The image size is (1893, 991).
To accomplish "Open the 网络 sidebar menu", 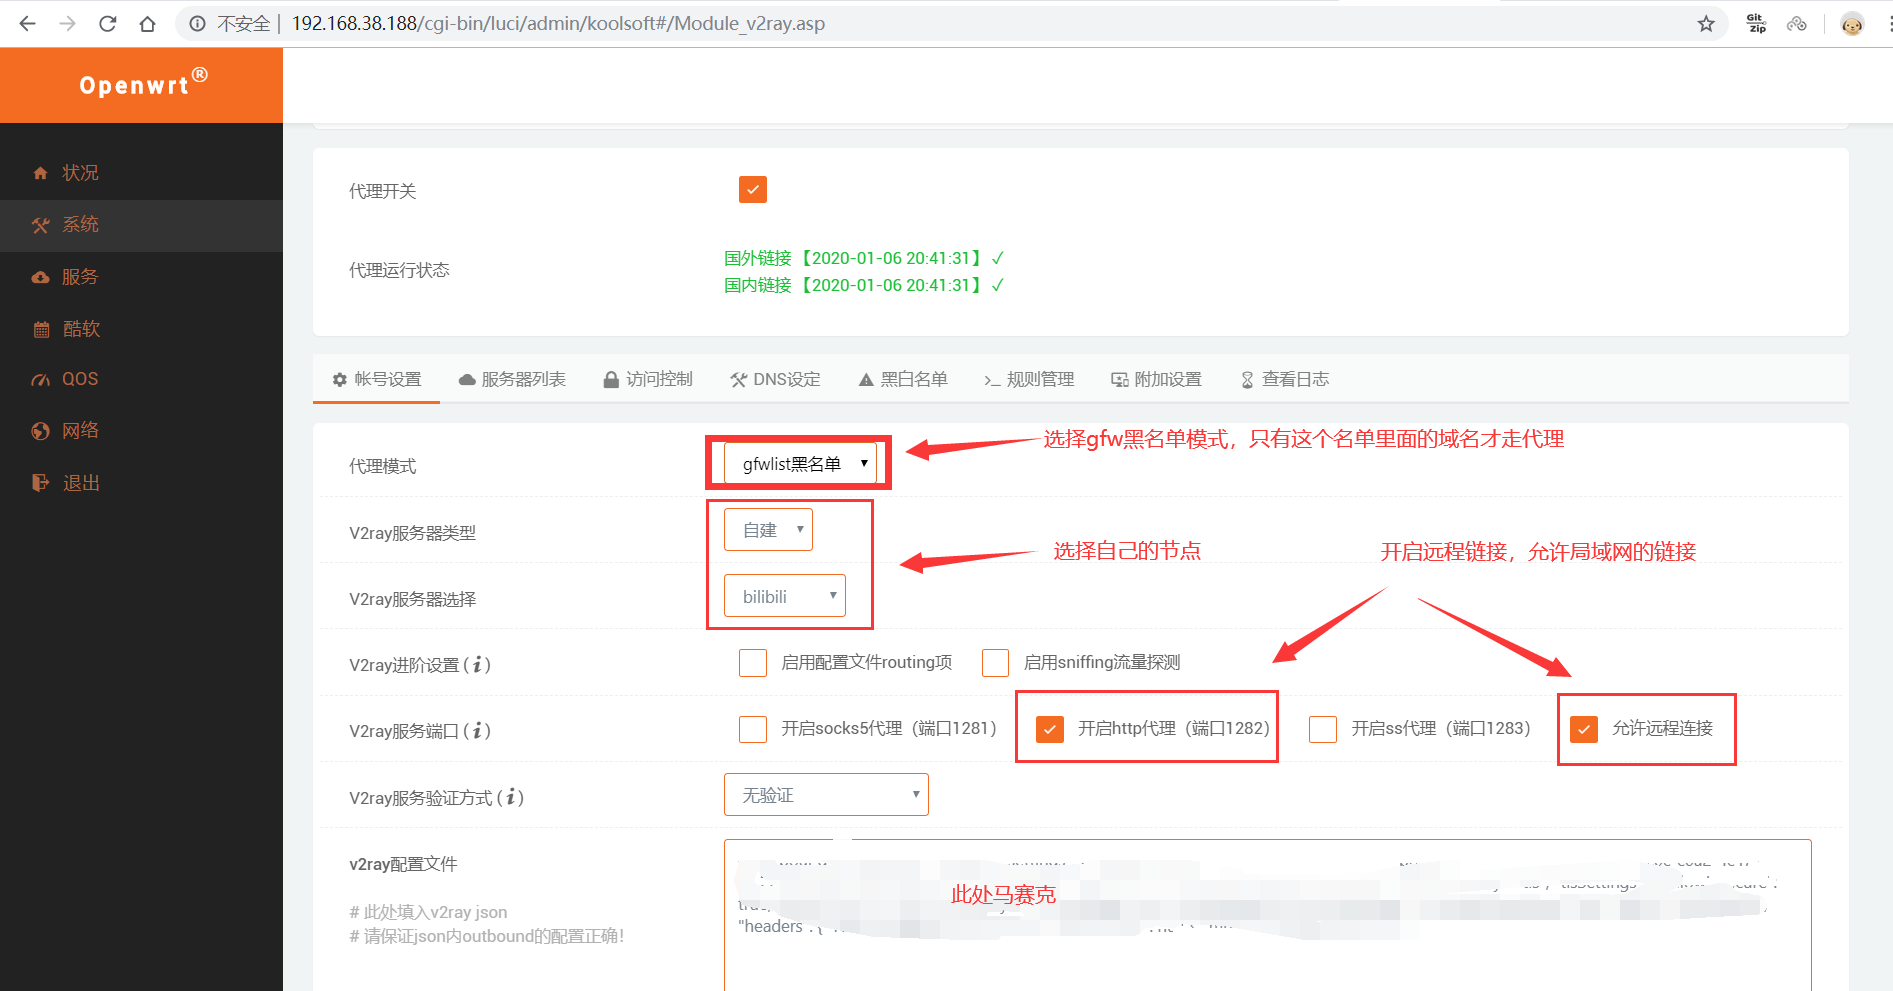I will click(141, 431).
